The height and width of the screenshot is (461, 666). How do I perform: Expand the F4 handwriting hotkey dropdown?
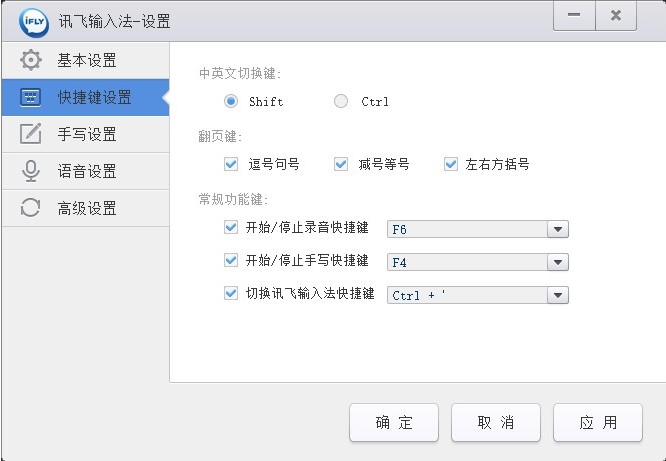tap(558, 262)
